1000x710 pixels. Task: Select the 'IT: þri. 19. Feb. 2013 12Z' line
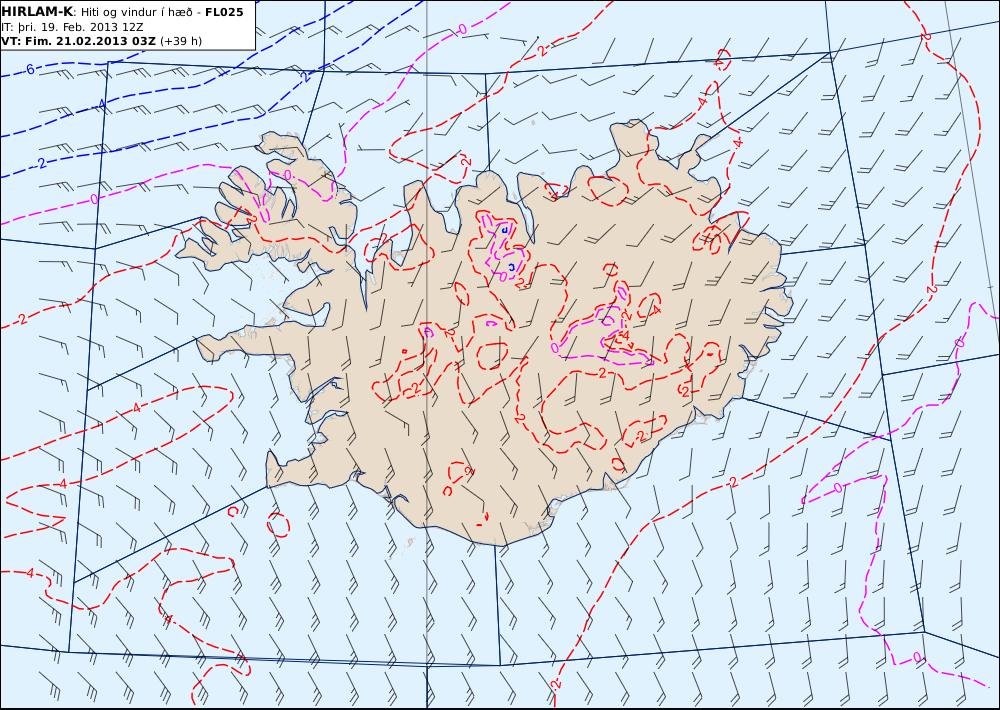[x=72, y=27]
